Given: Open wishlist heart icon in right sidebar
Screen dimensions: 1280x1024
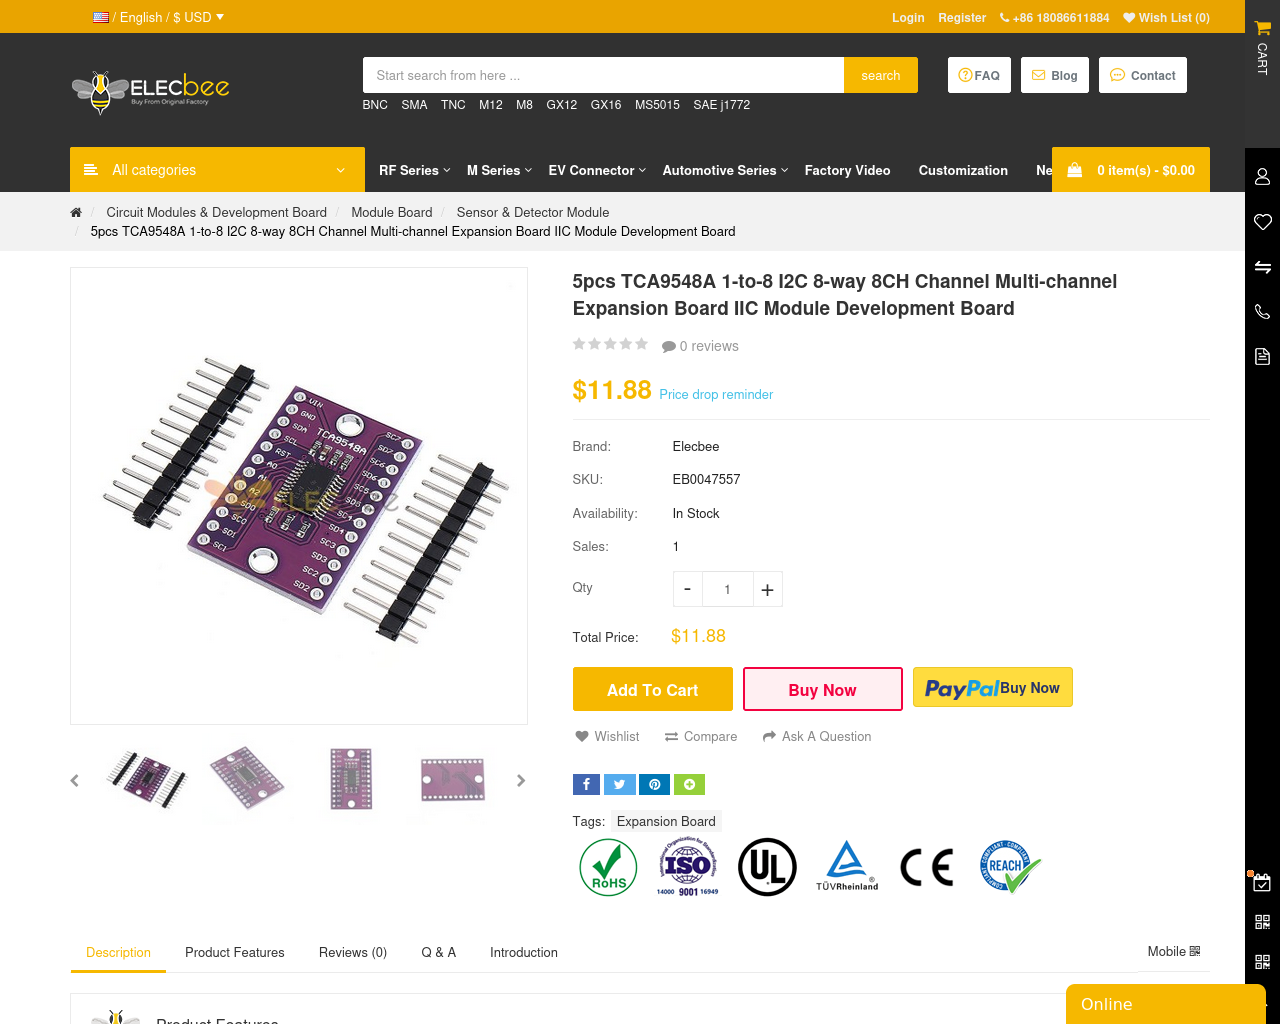Looking at the screenshot, I should [1262, 222].
